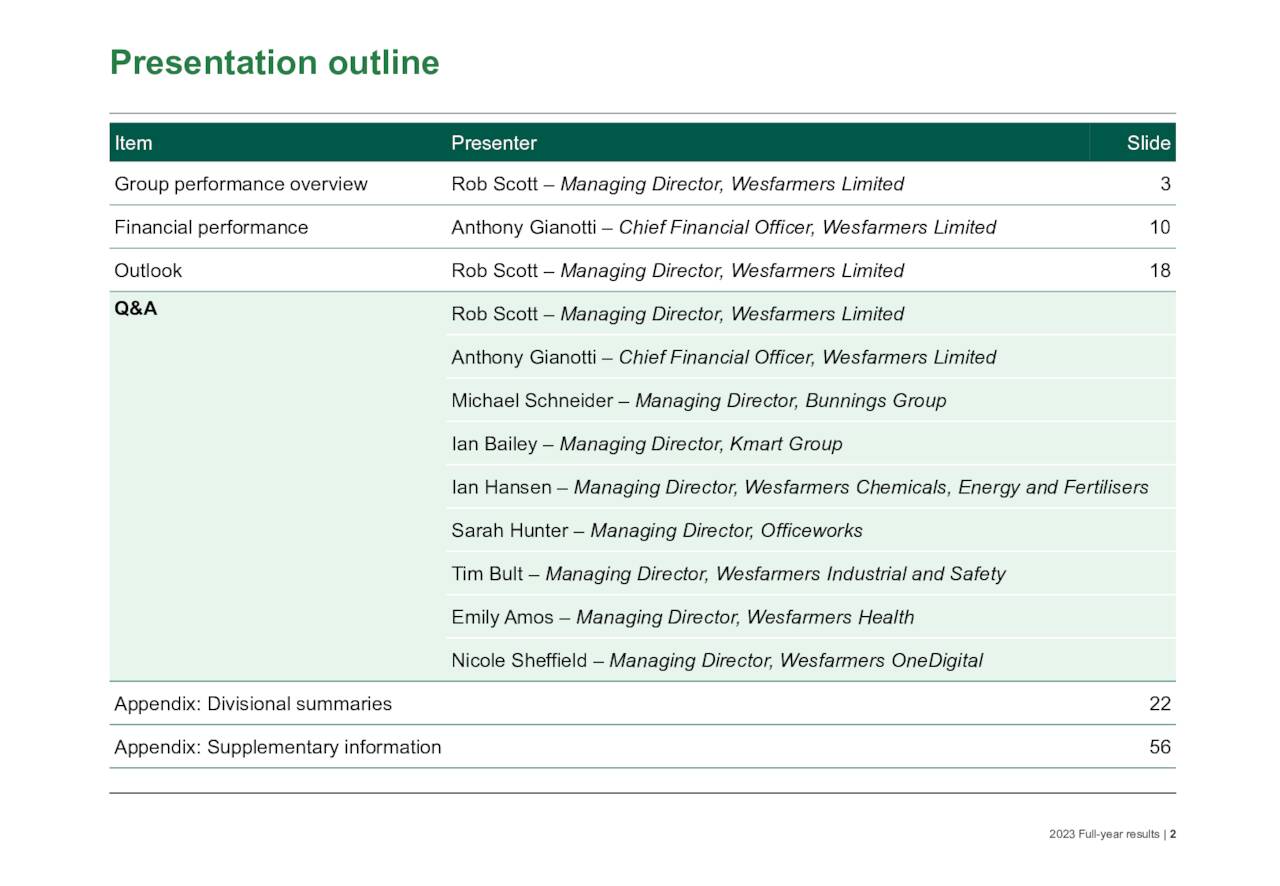Click slide number 18 for Outlook

pyautogui.click(x=1160, y=270)
